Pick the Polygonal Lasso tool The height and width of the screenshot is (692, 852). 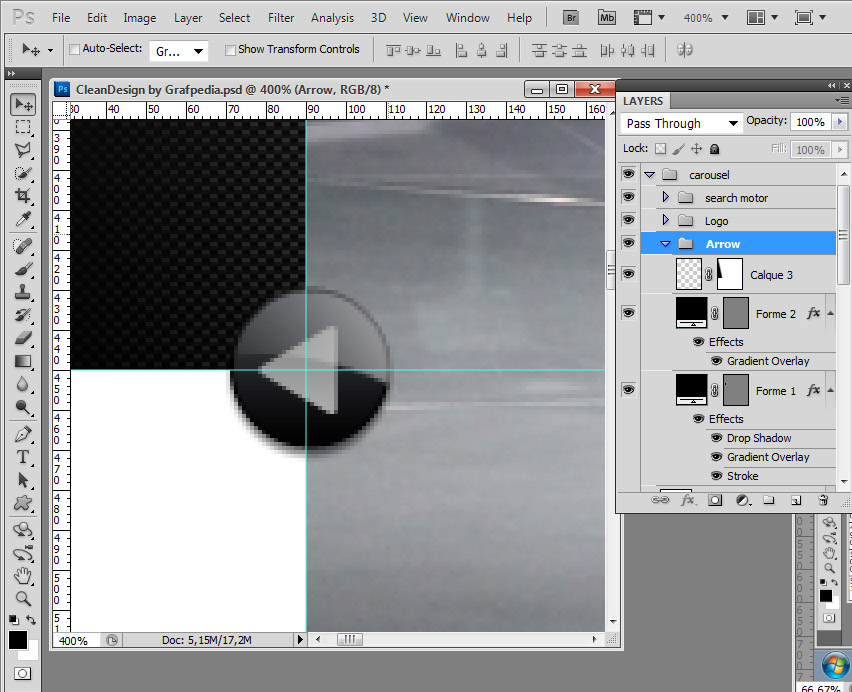click(x=23, y=150)
